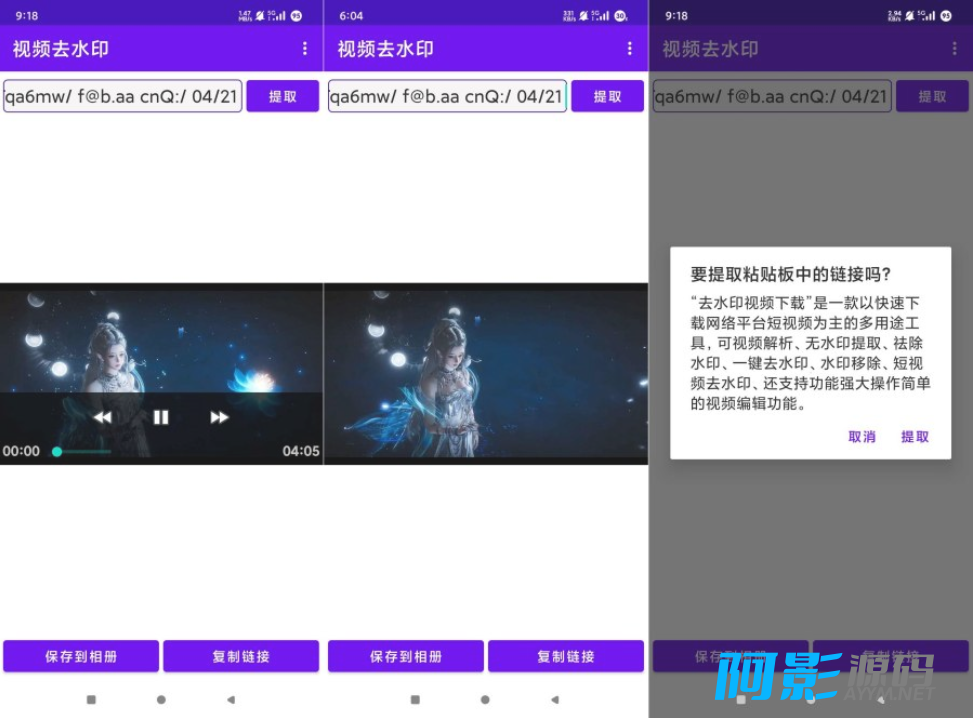Open the overflow menu on the 6:04 screen

click(629, 48)
